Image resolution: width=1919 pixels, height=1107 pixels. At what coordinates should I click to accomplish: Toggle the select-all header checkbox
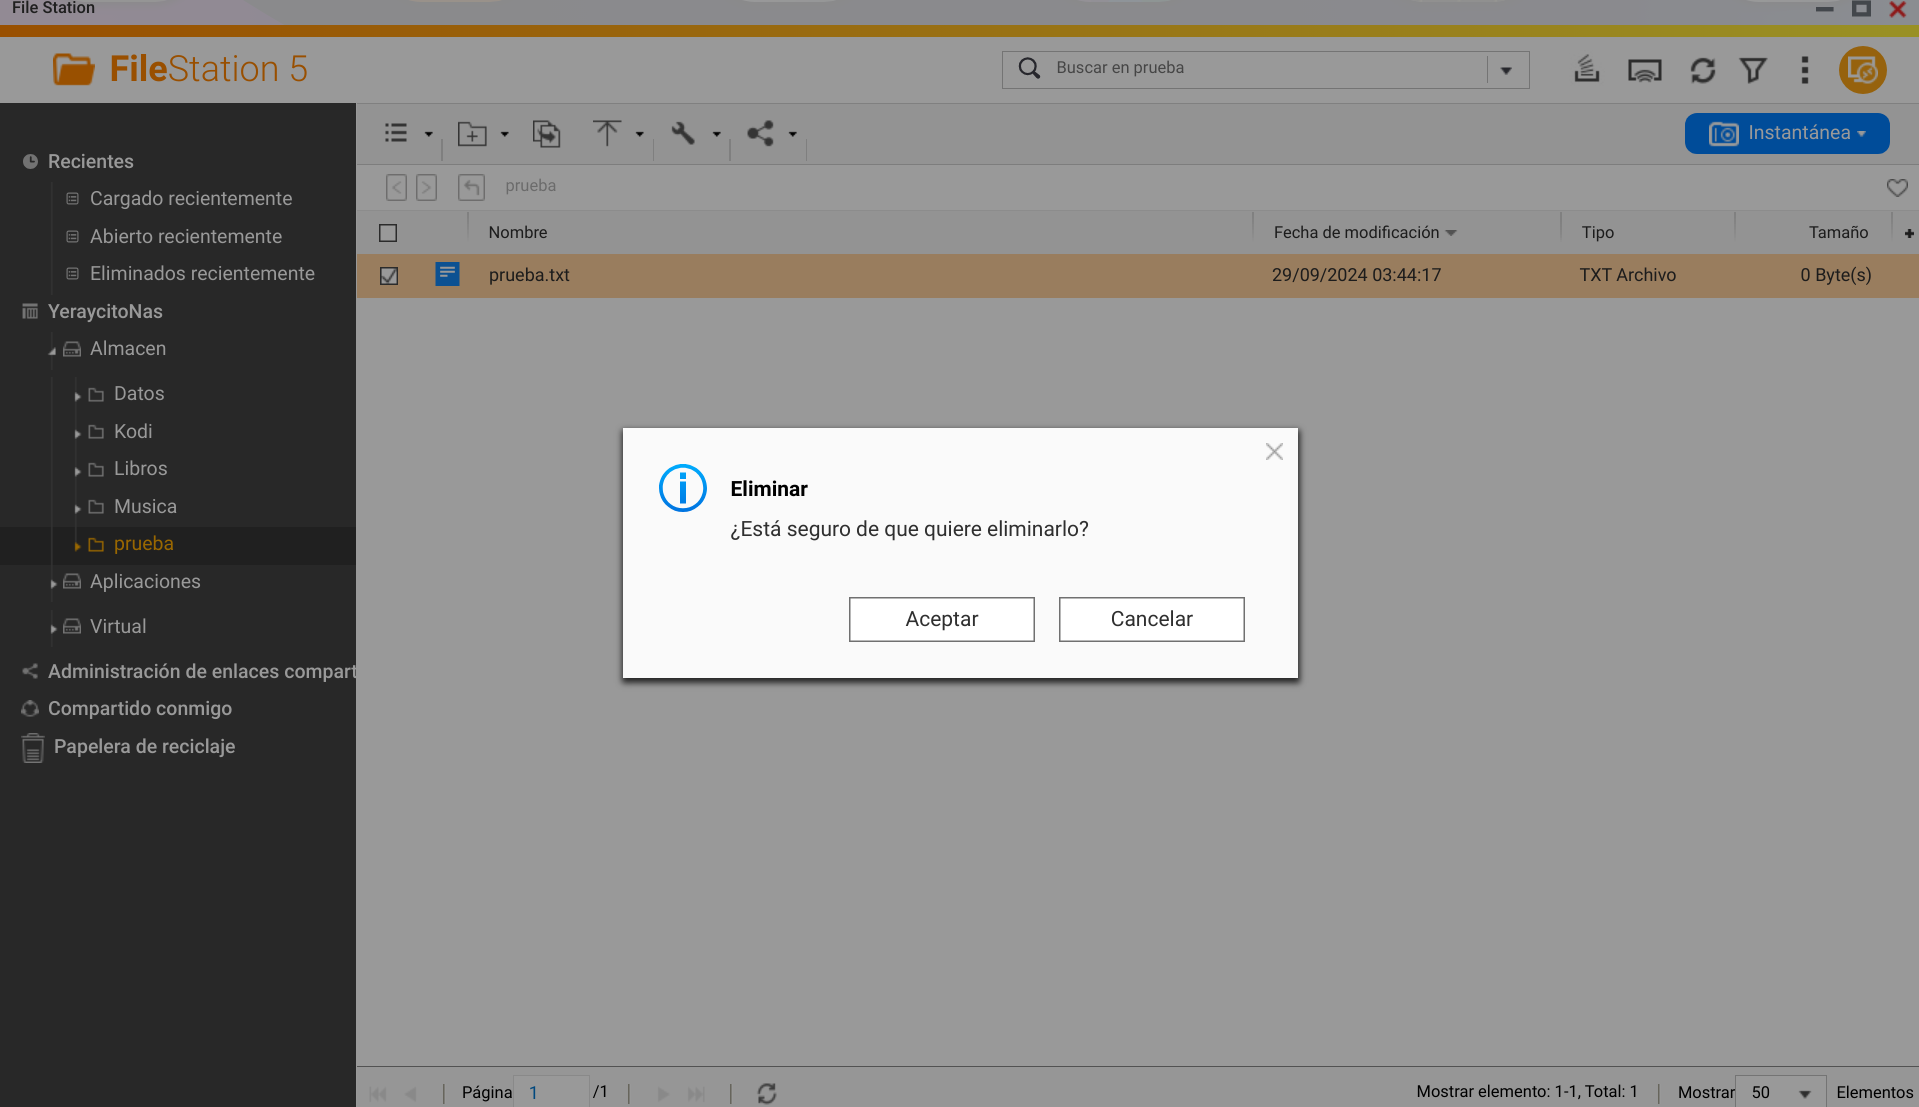(x=388, y=233)
